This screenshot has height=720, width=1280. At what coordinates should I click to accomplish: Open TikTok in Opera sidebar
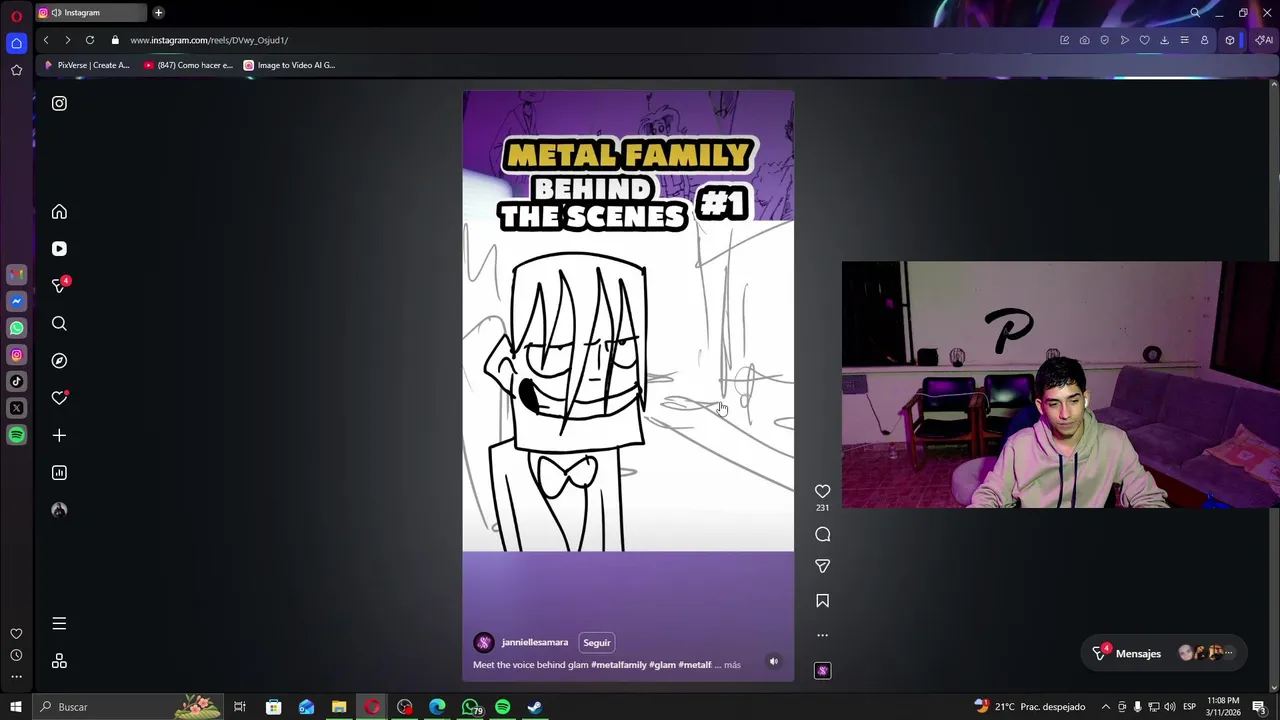coord(16,381)
